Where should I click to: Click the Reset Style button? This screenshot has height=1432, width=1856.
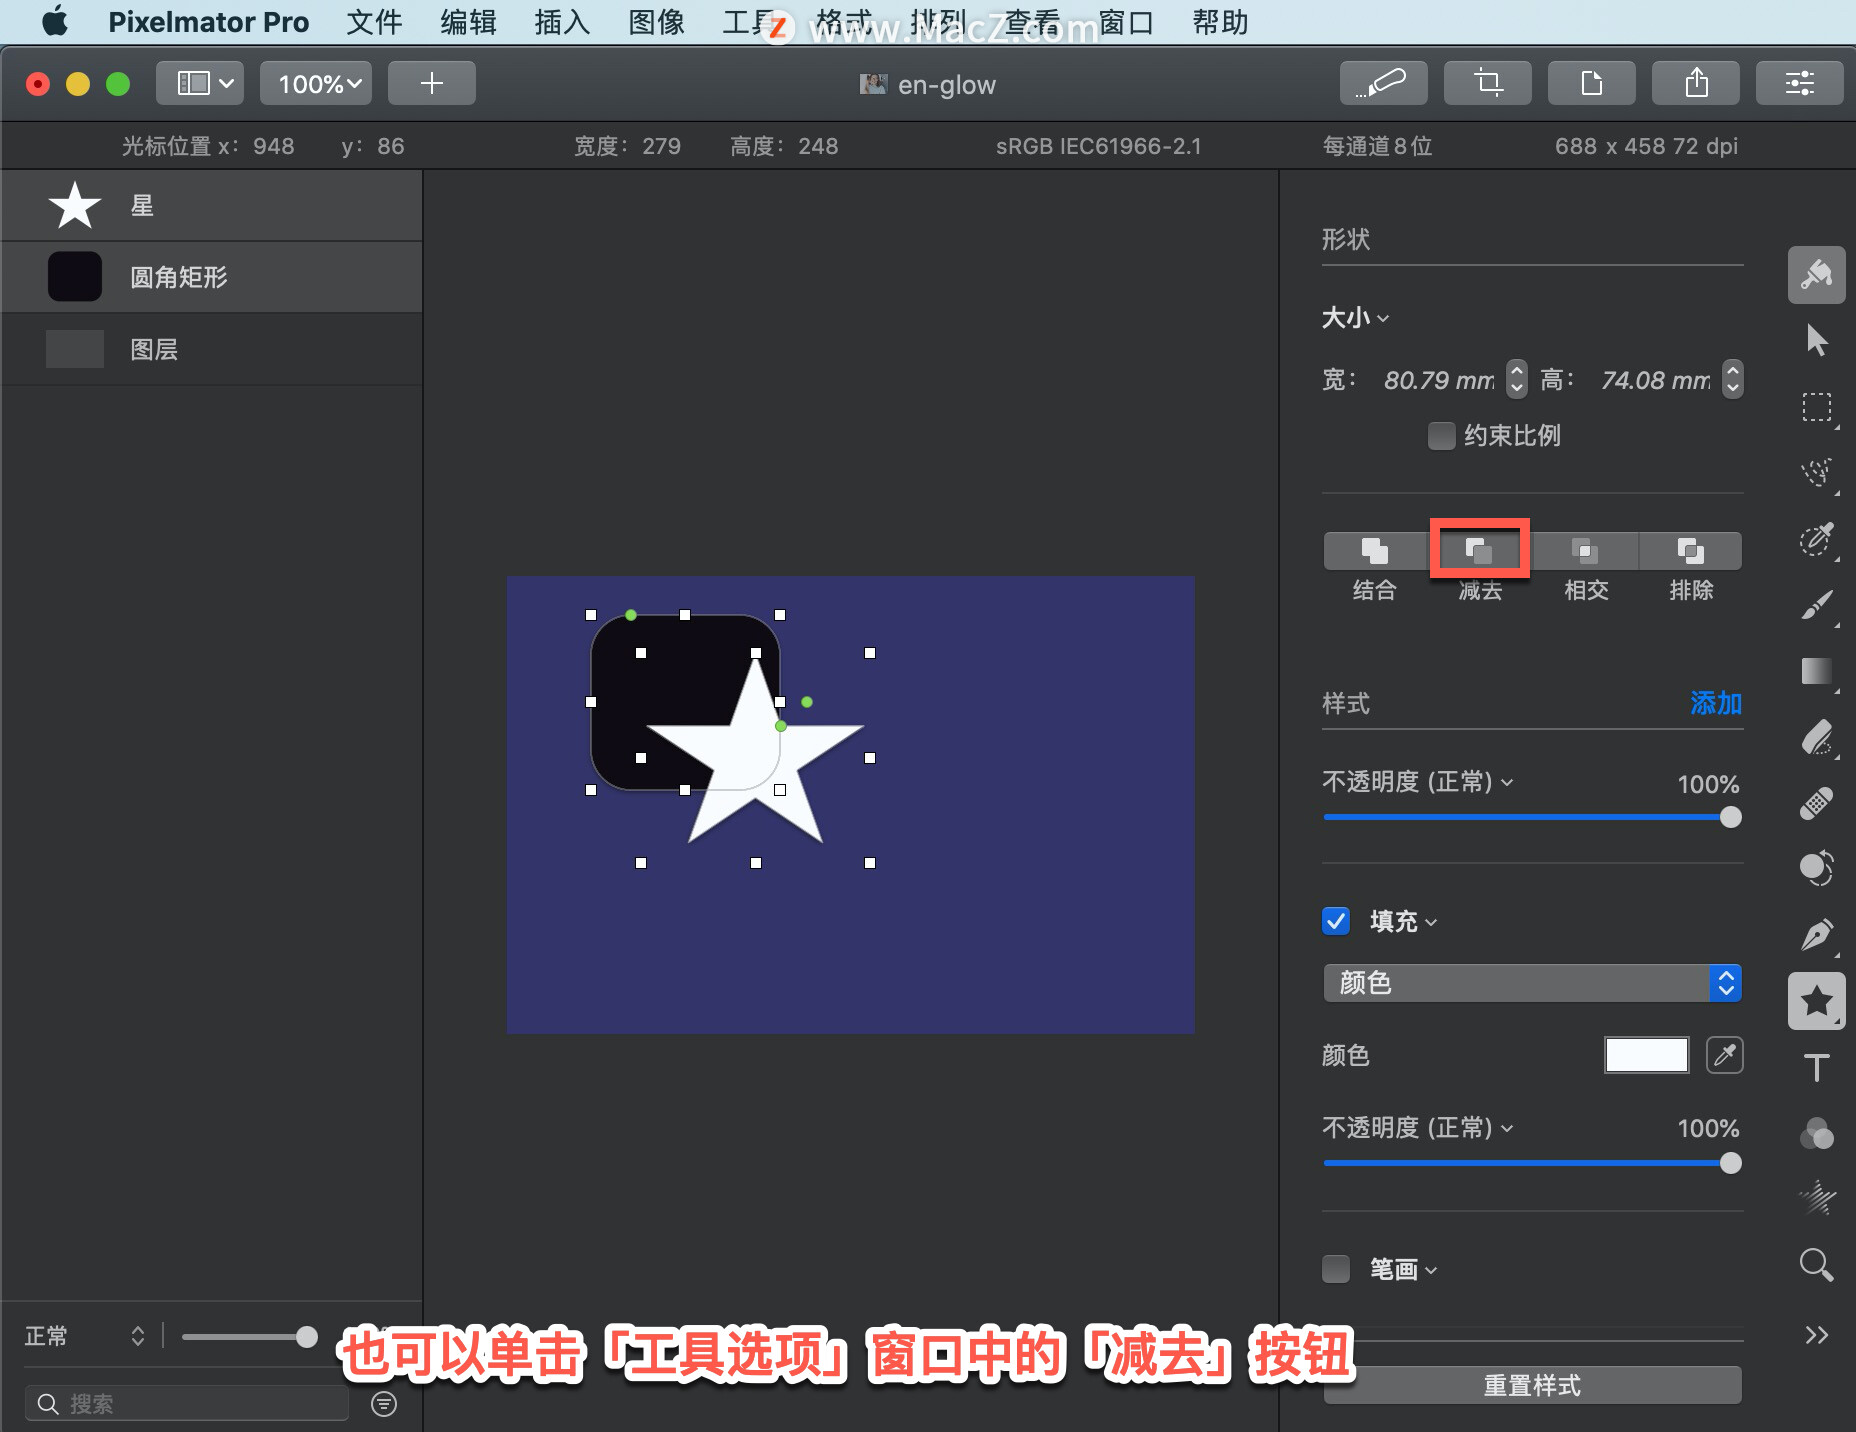1532,1385
